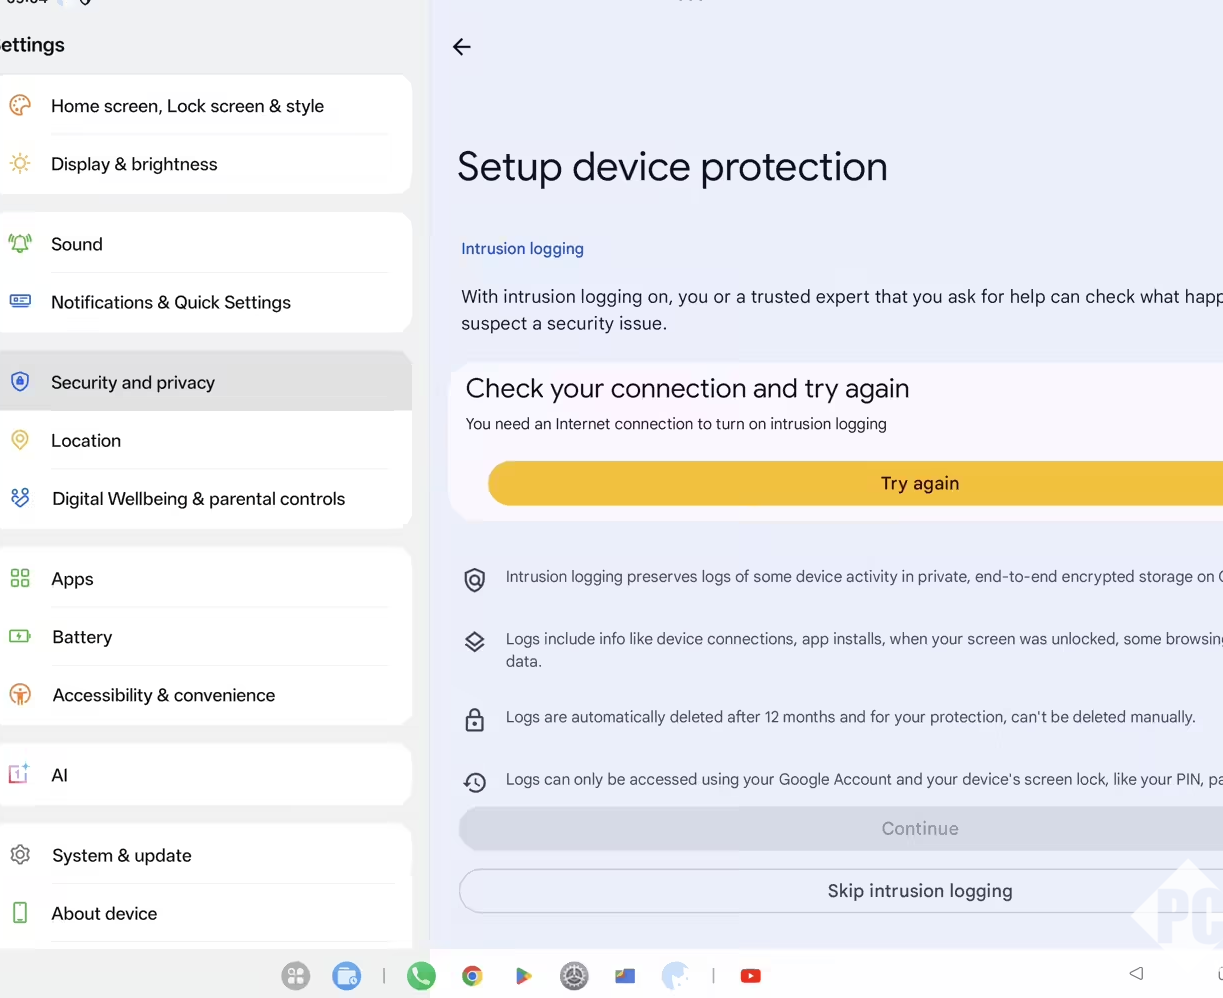
Task: Click the disabled Continue button
Action: point(919,829)
